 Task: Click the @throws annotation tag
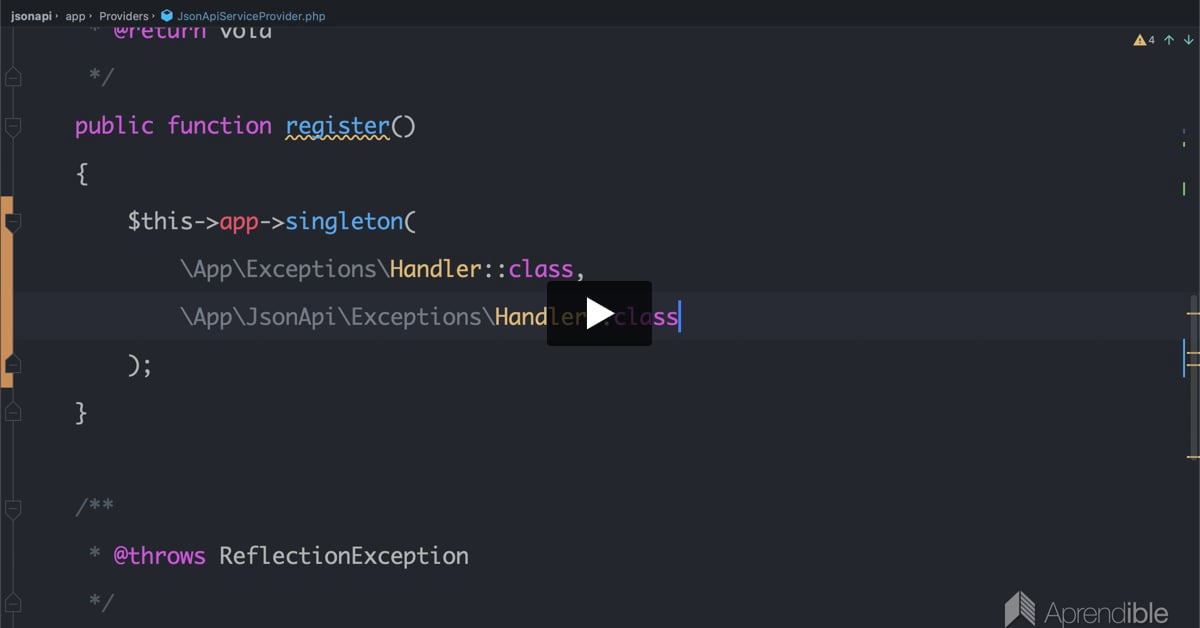click(x=160, y=555)
